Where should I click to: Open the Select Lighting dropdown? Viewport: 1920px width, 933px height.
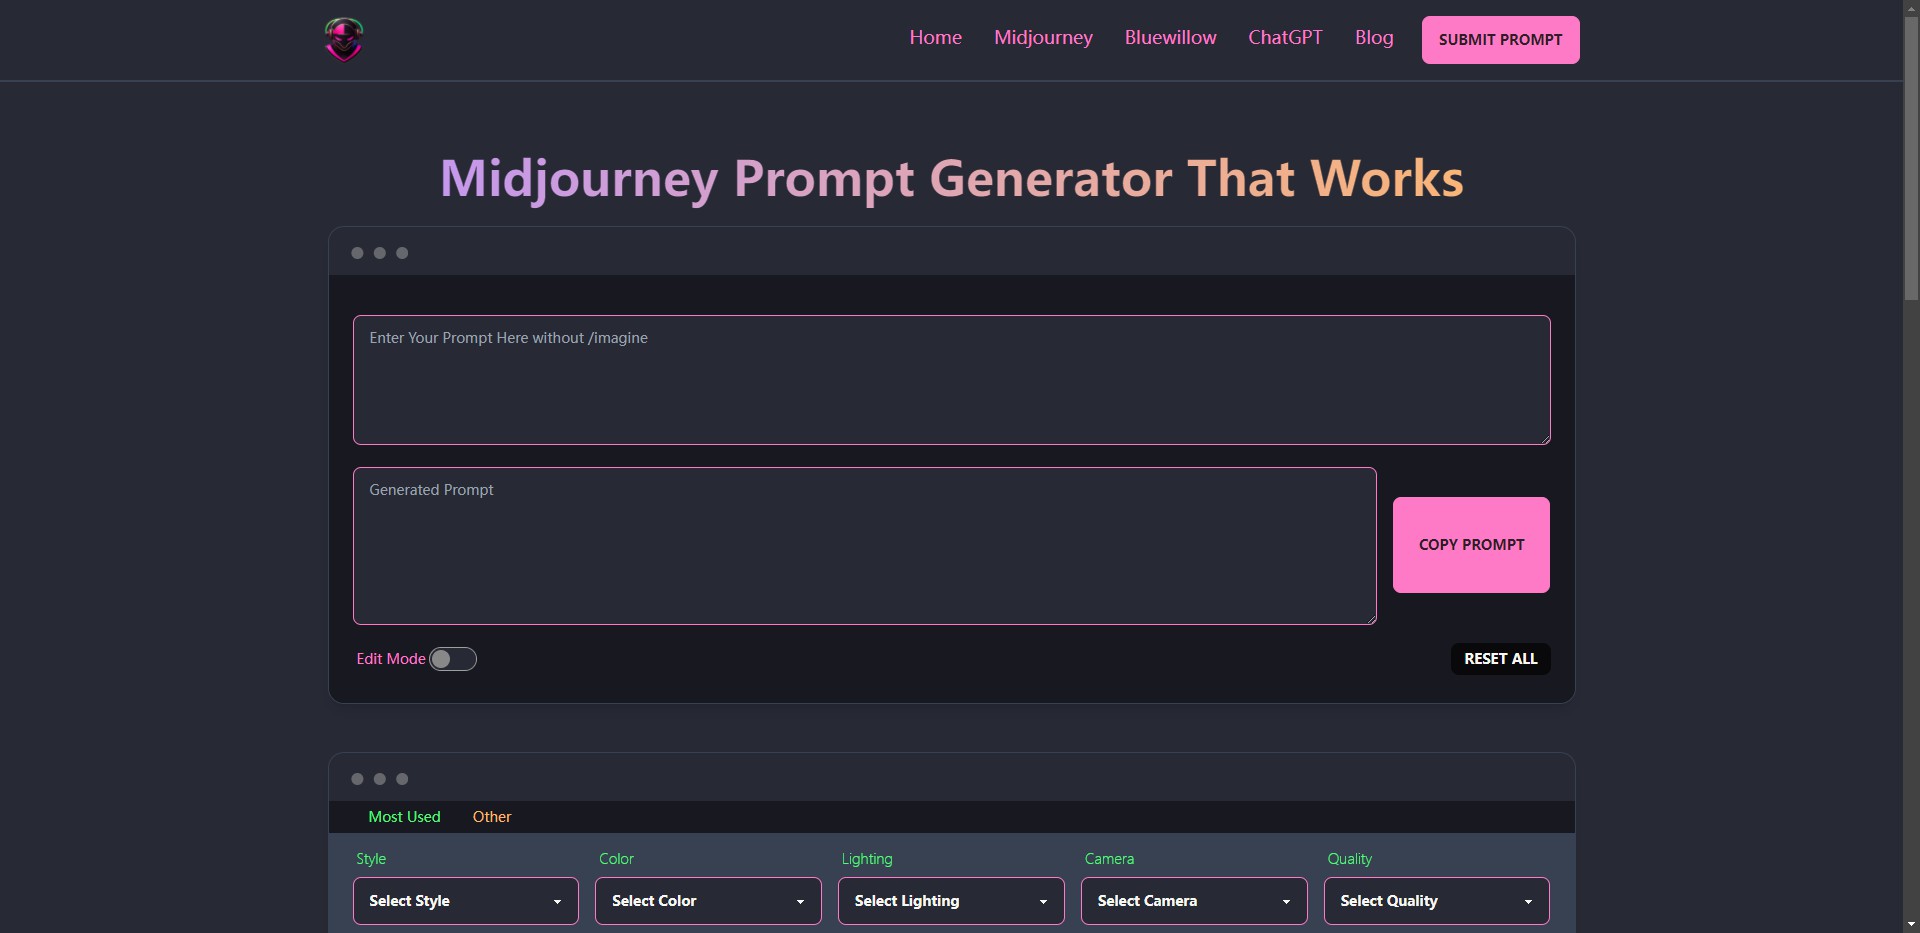(950, 901)
